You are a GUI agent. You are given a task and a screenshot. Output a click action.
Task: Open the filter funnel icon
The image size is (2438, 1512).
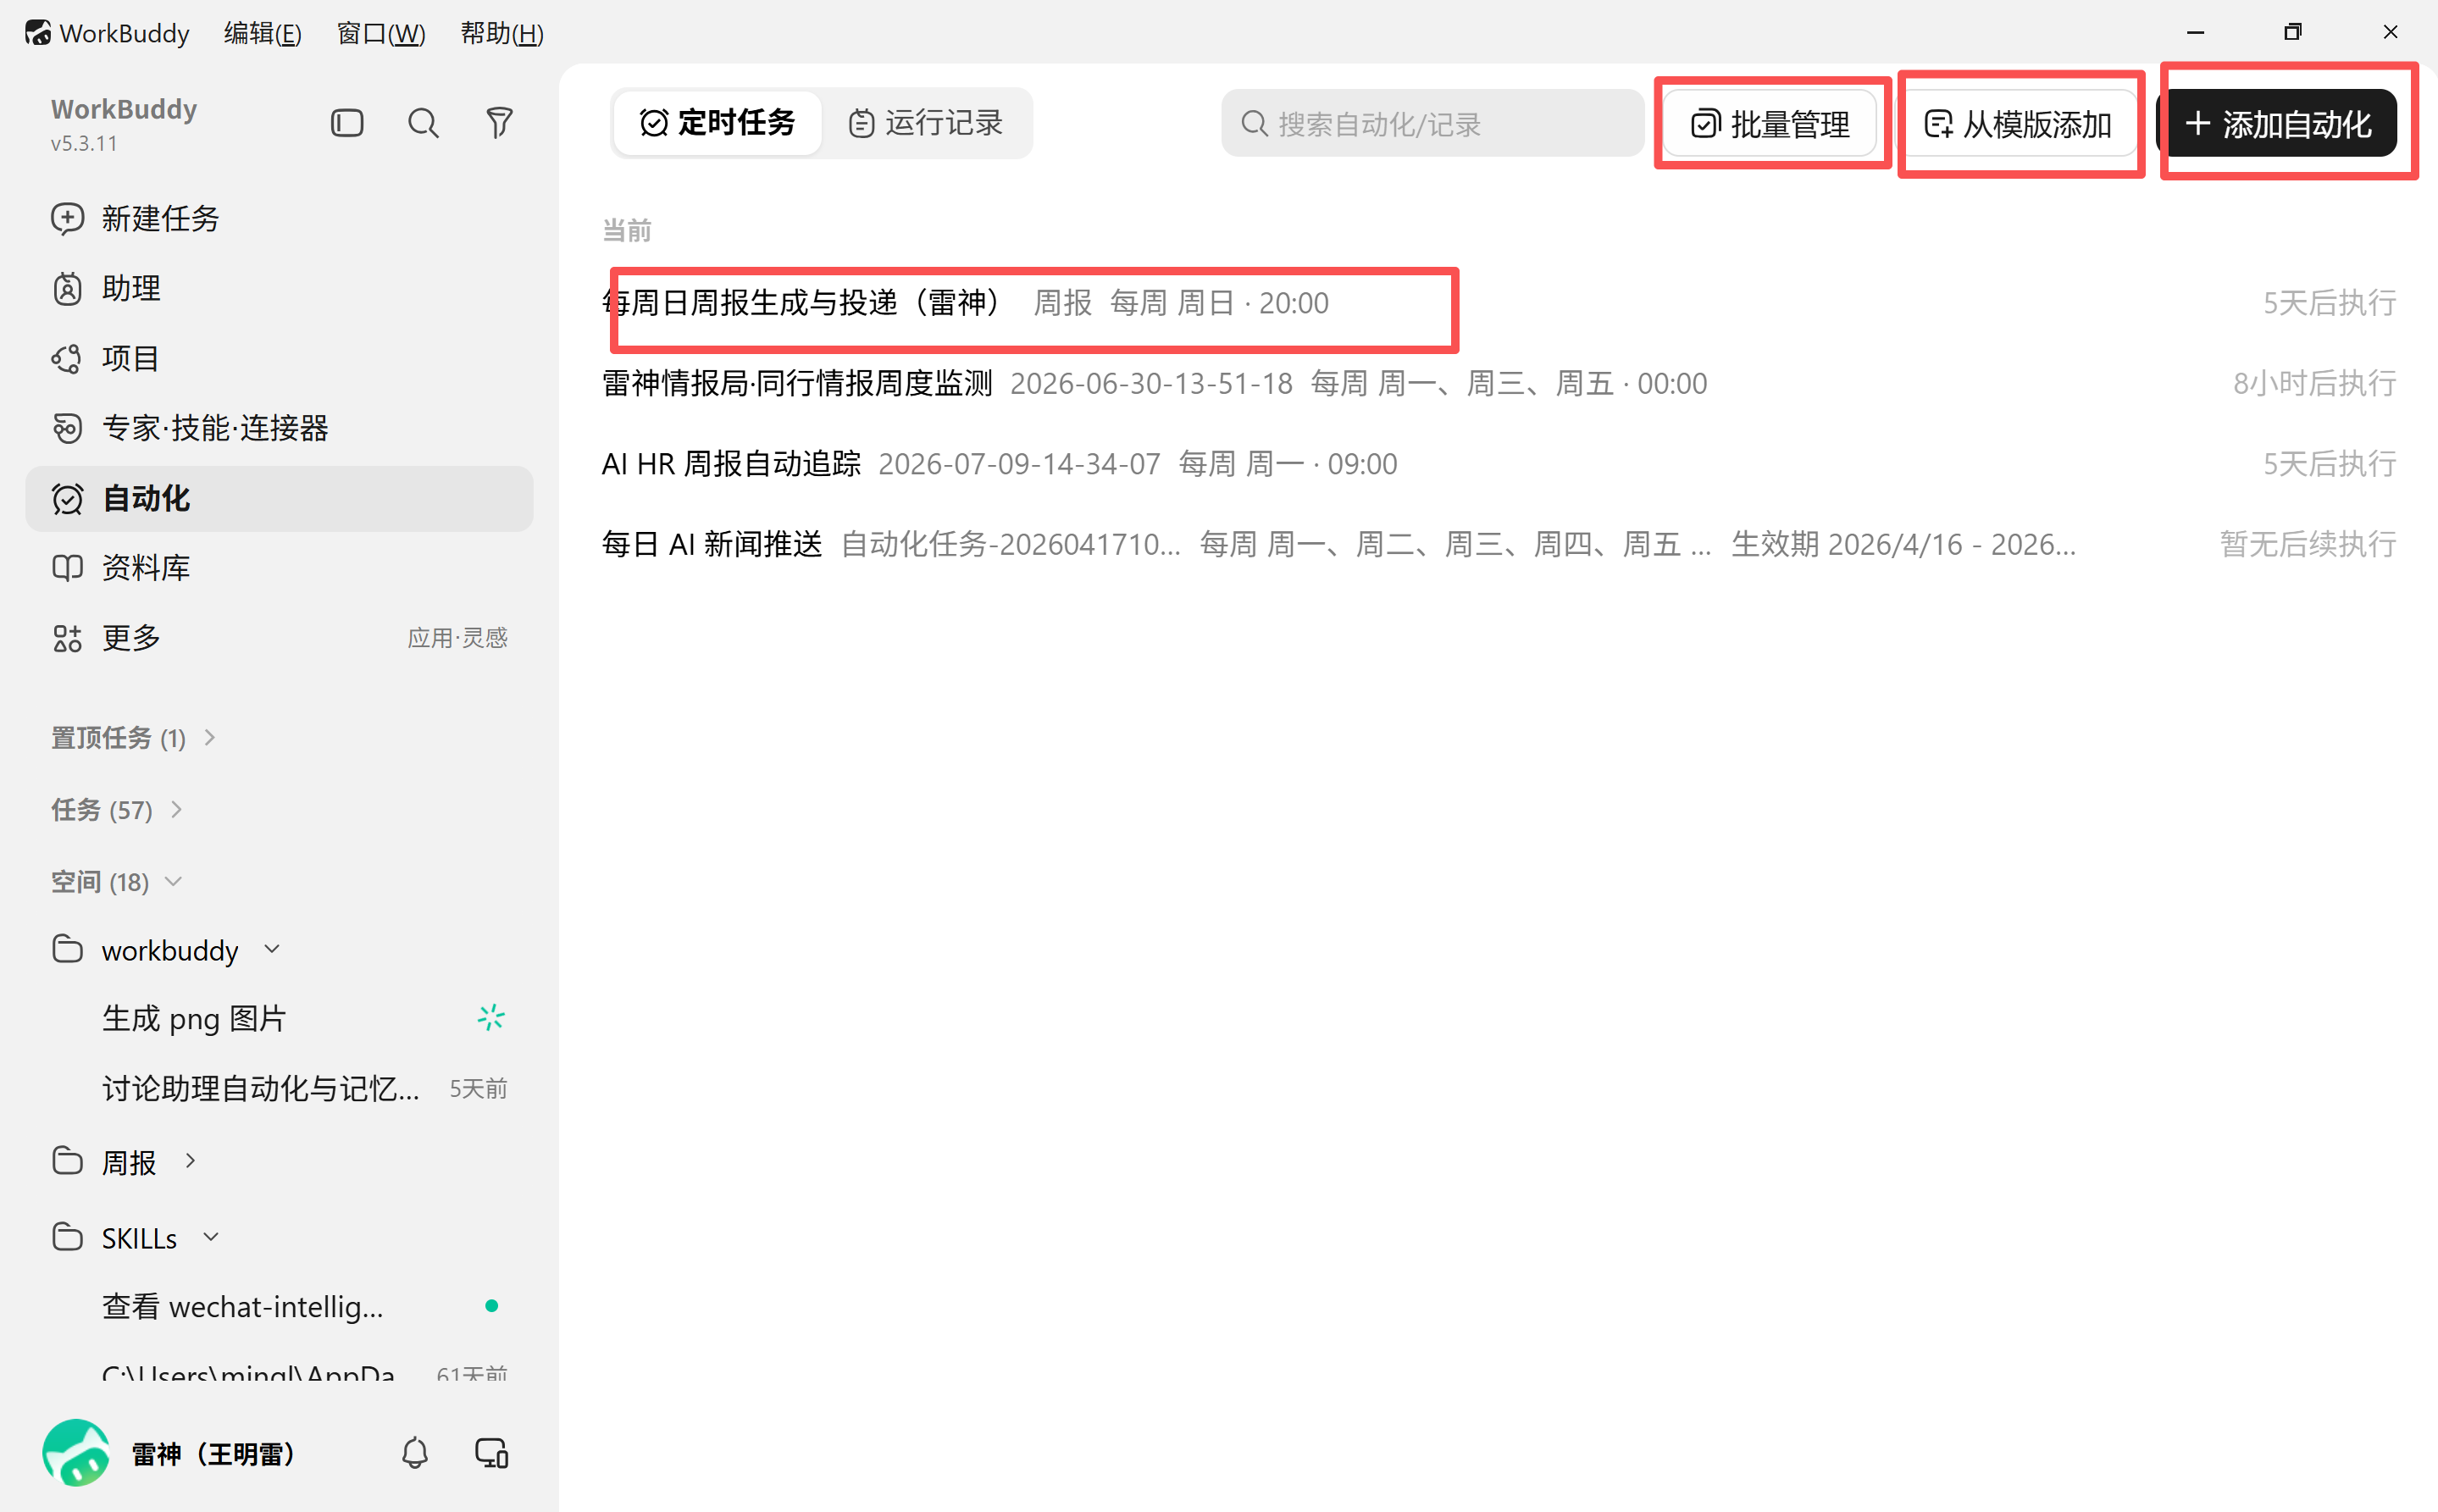click(499, 123)
